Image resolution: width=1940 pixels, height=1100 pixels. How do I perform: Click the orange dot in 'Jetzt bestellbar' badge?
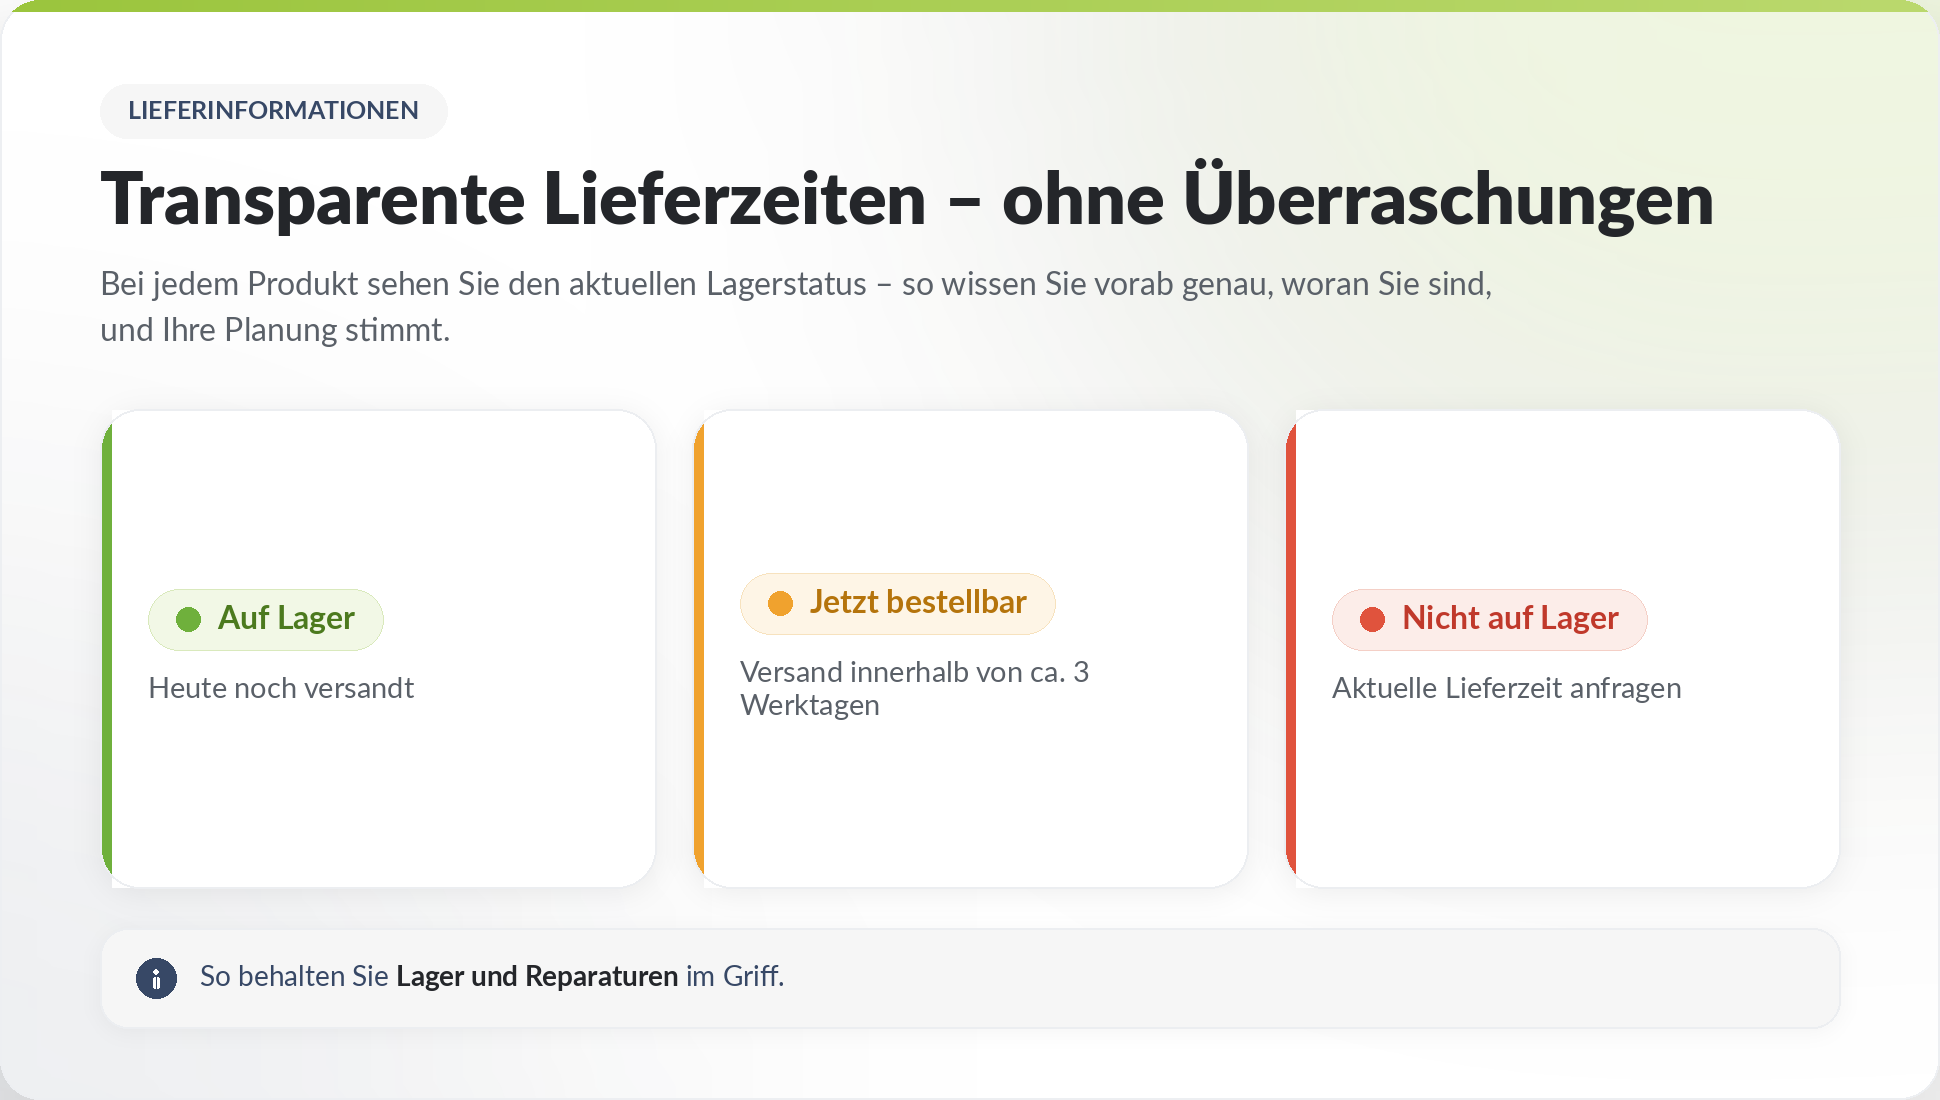780,604
